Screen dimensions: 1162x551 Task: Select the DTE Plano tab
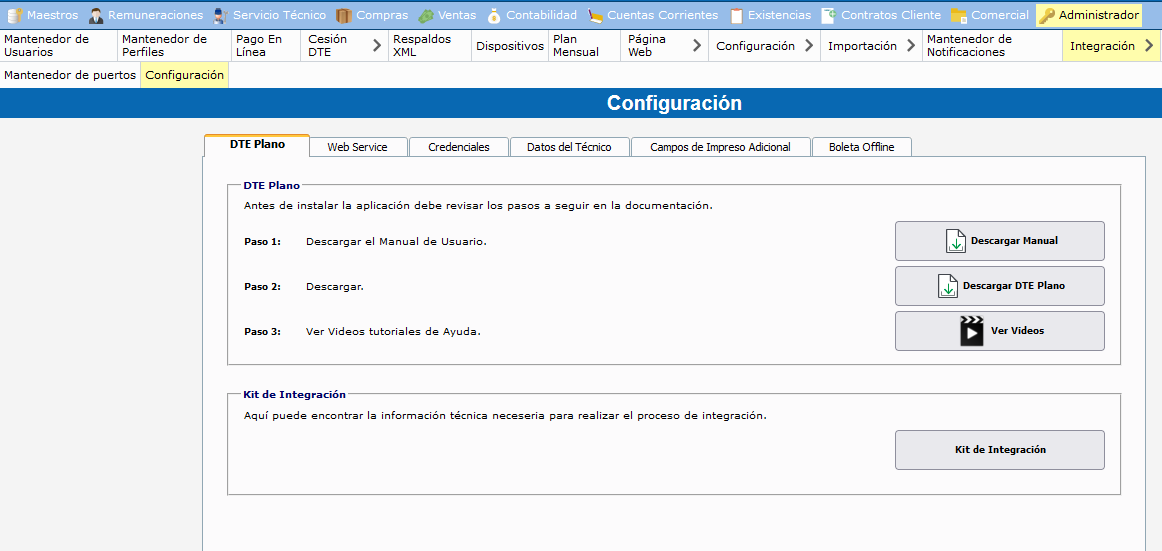pyautogui.click(x=257, y=145)
